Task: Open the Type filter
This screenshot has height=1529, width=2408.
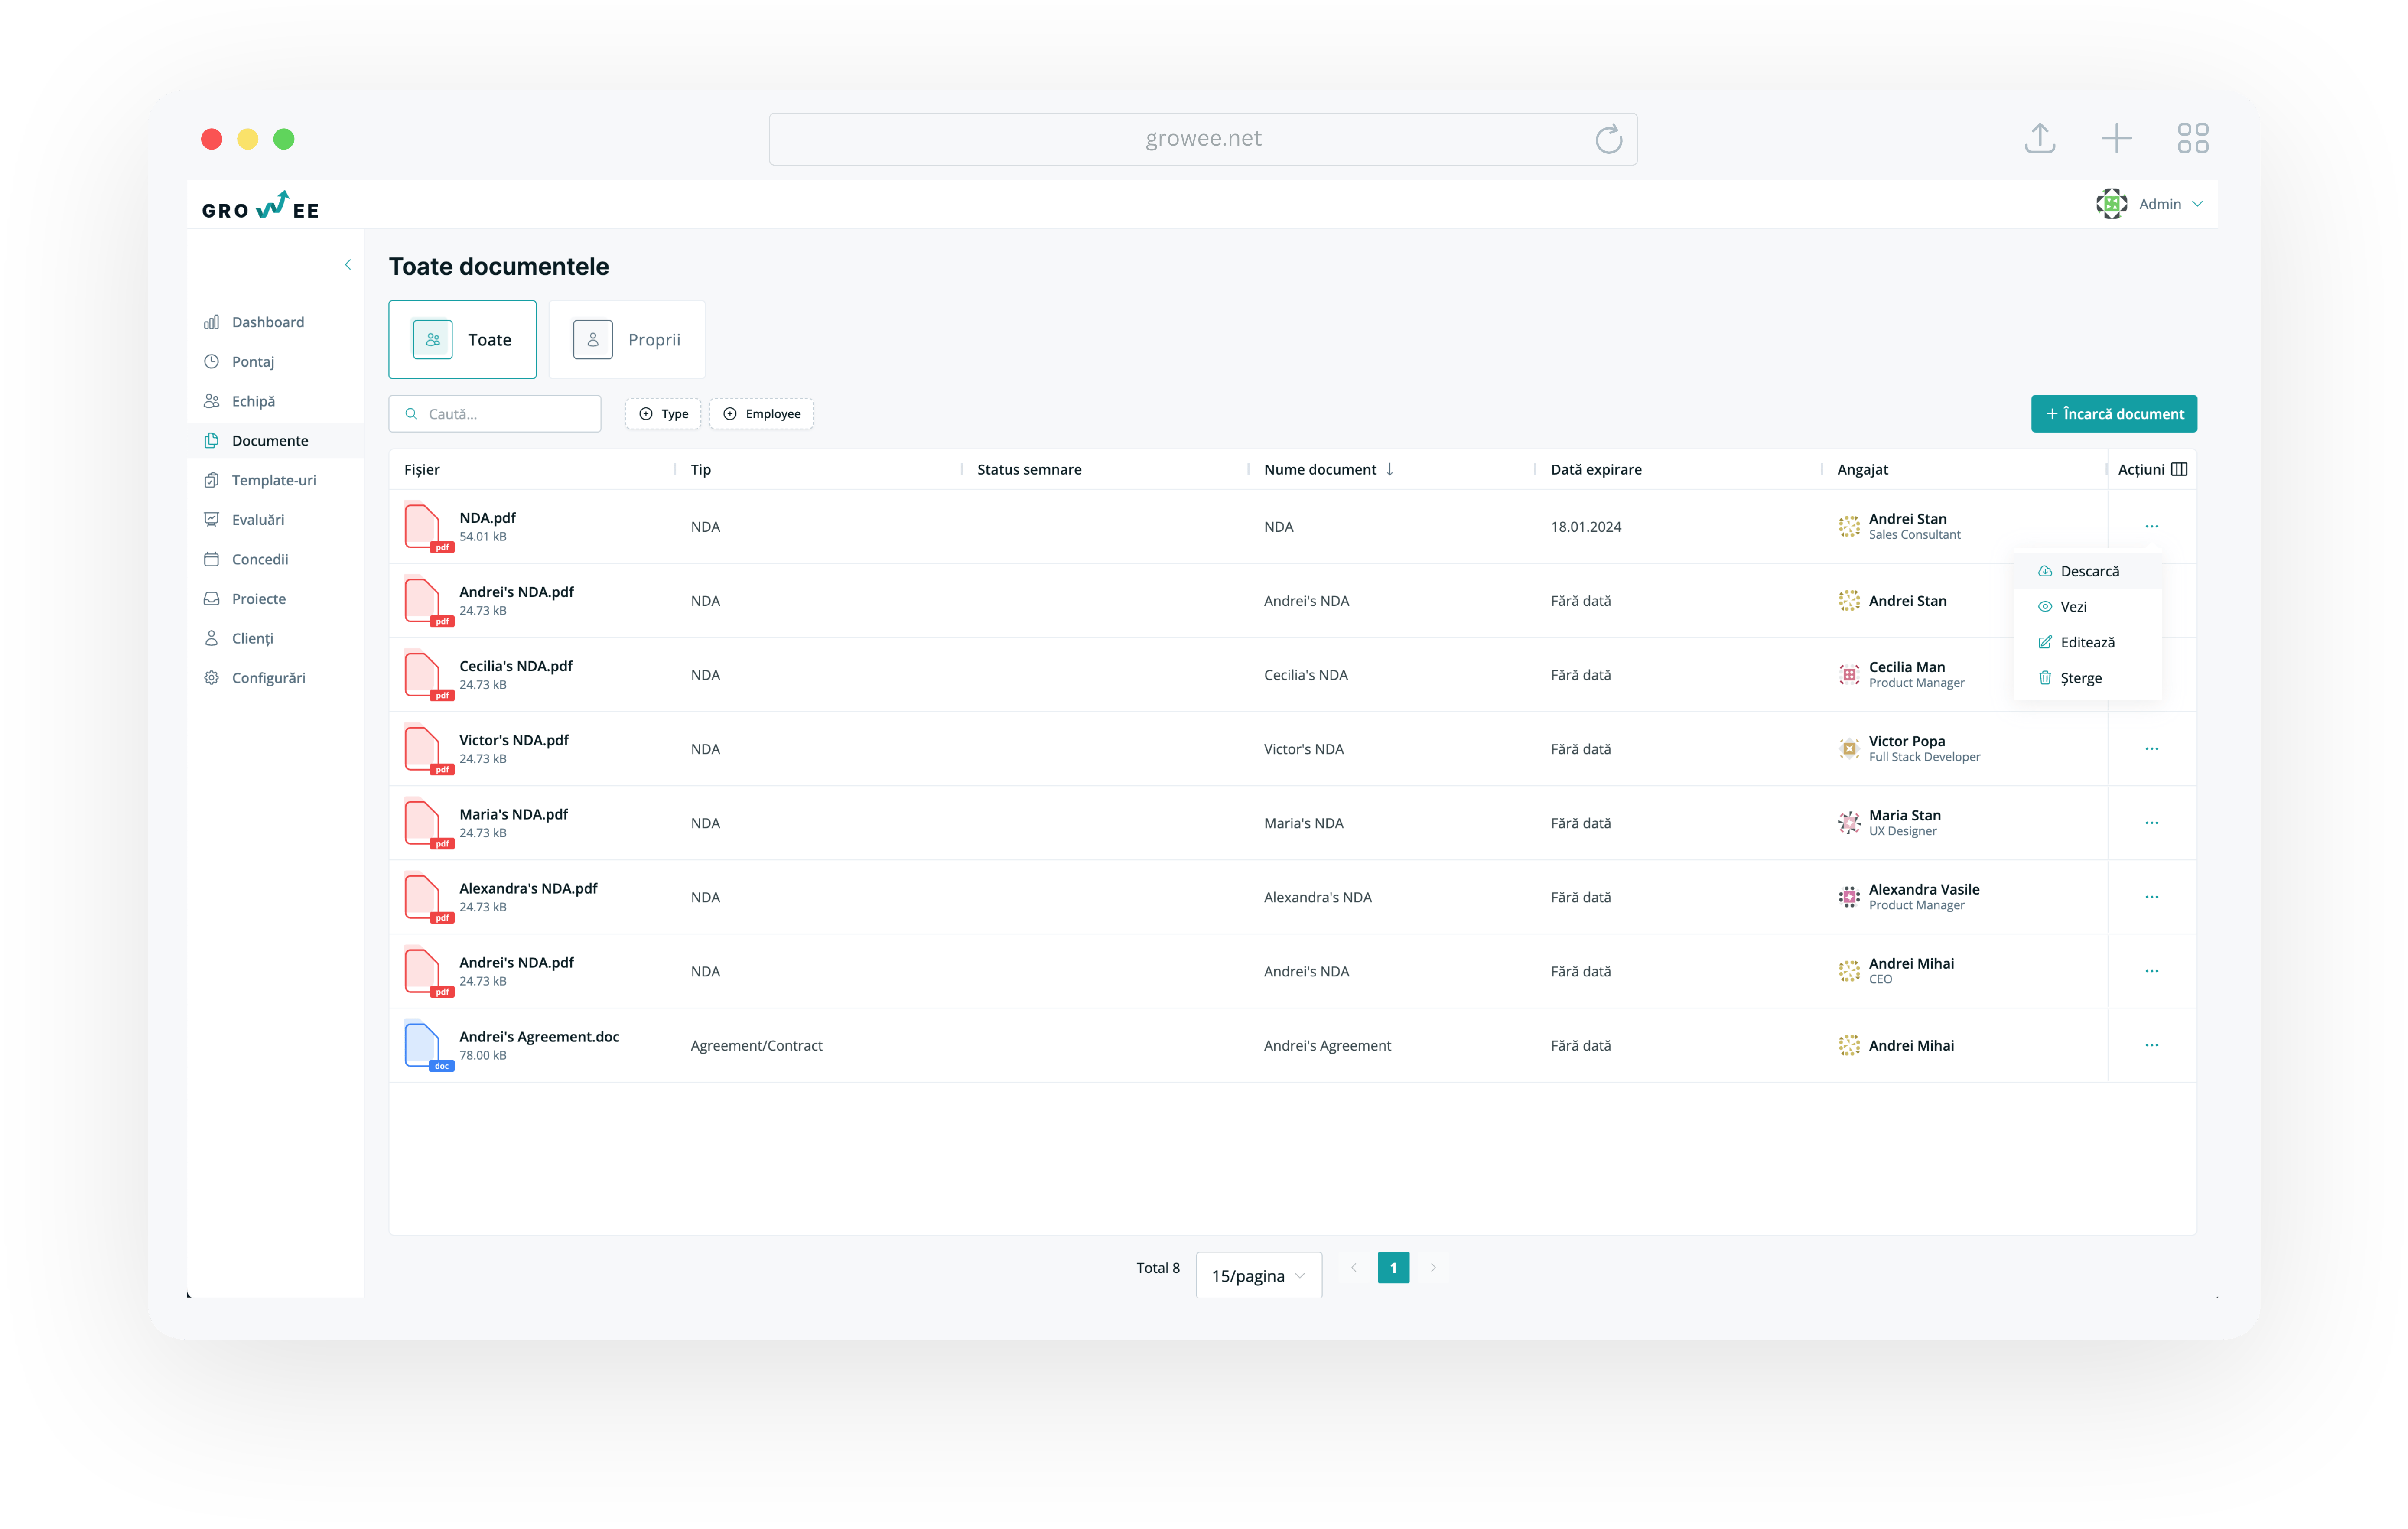Action: [663, 414]
